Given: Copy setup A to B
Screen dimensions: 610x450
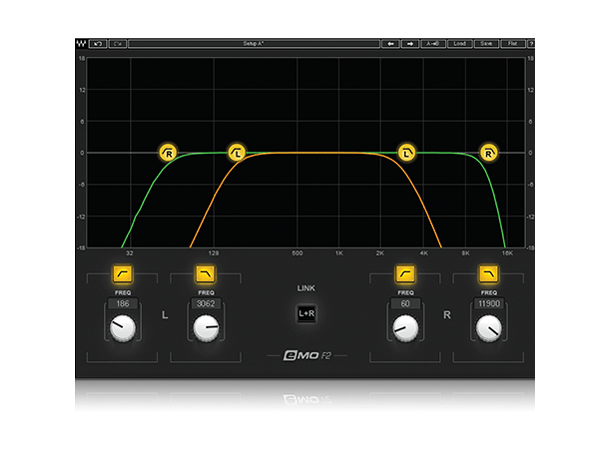Looking at the screenshot, I should tap(433, 44).
